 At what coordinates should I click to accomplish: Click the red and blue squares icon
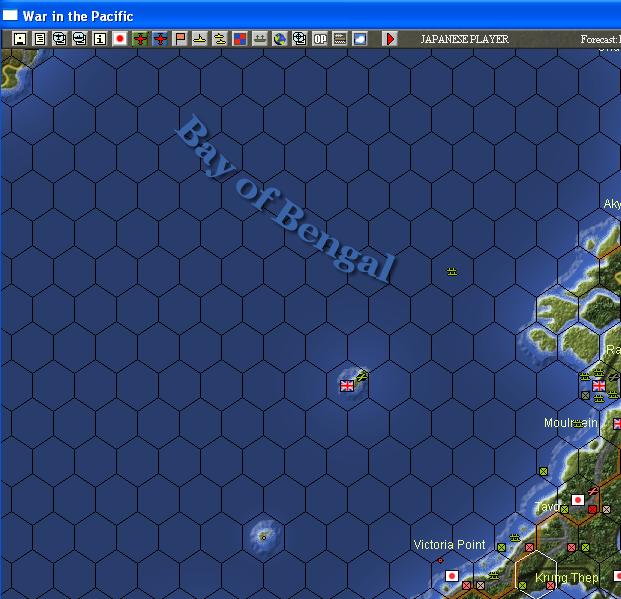click(240, 39)
